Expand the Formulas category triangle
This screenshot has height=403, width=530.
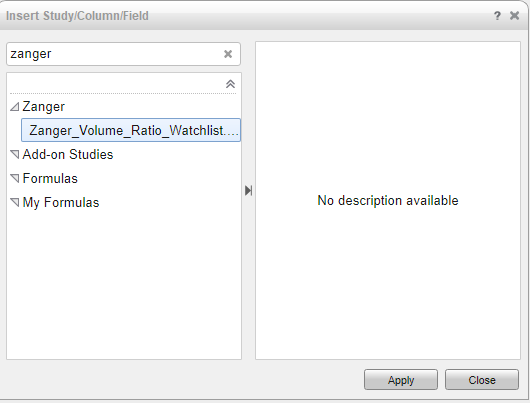pyautogui.click(x=15, y=178)
